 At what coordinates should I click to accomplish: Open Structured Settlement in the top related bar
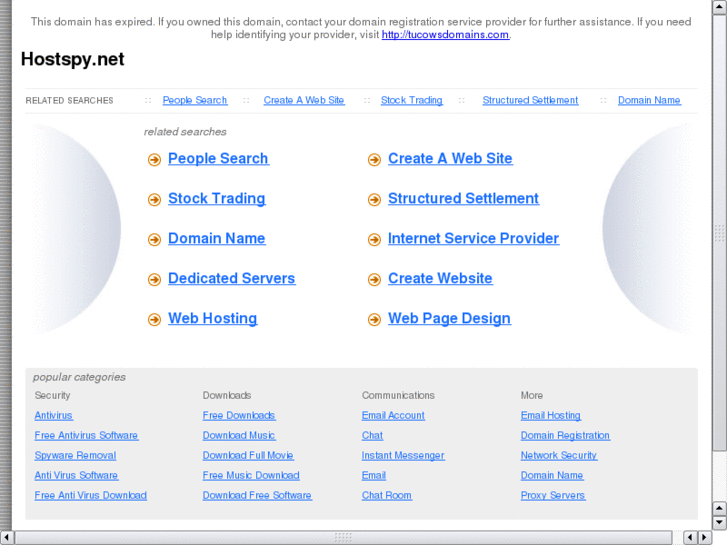point(530,100)
